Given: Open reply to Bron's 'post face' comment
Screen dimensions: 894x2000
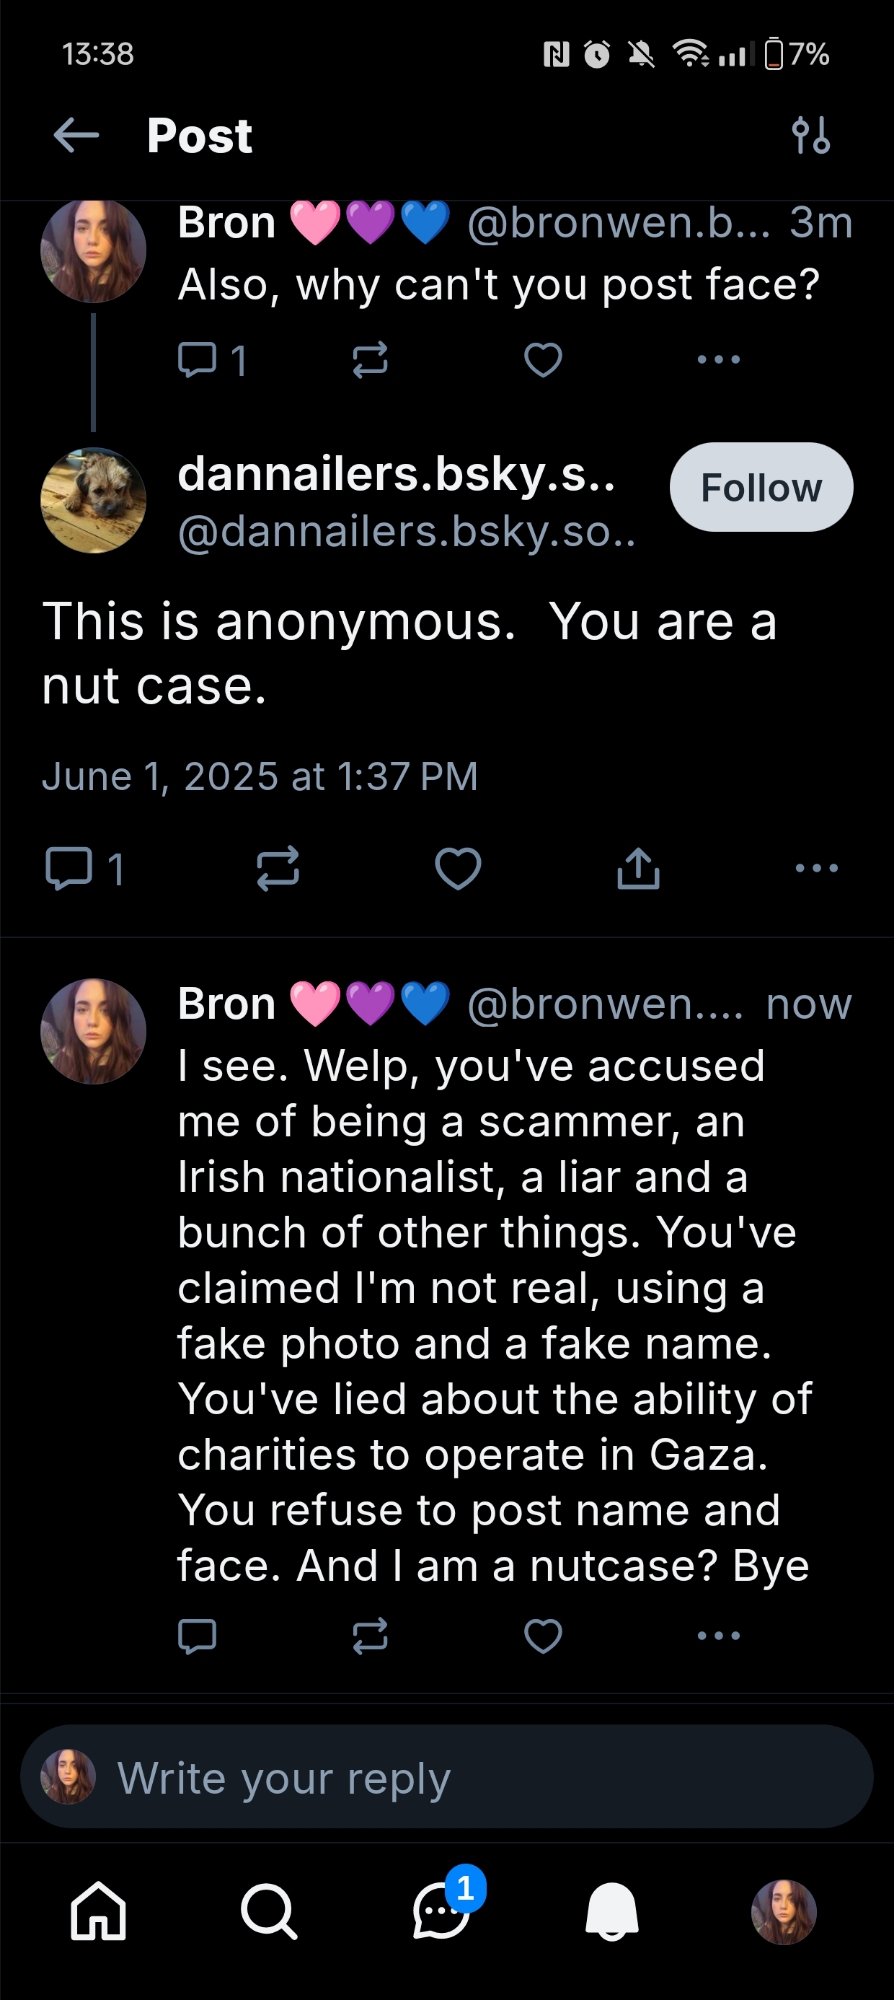Looking at the screenshot, I should pos(197,360).
